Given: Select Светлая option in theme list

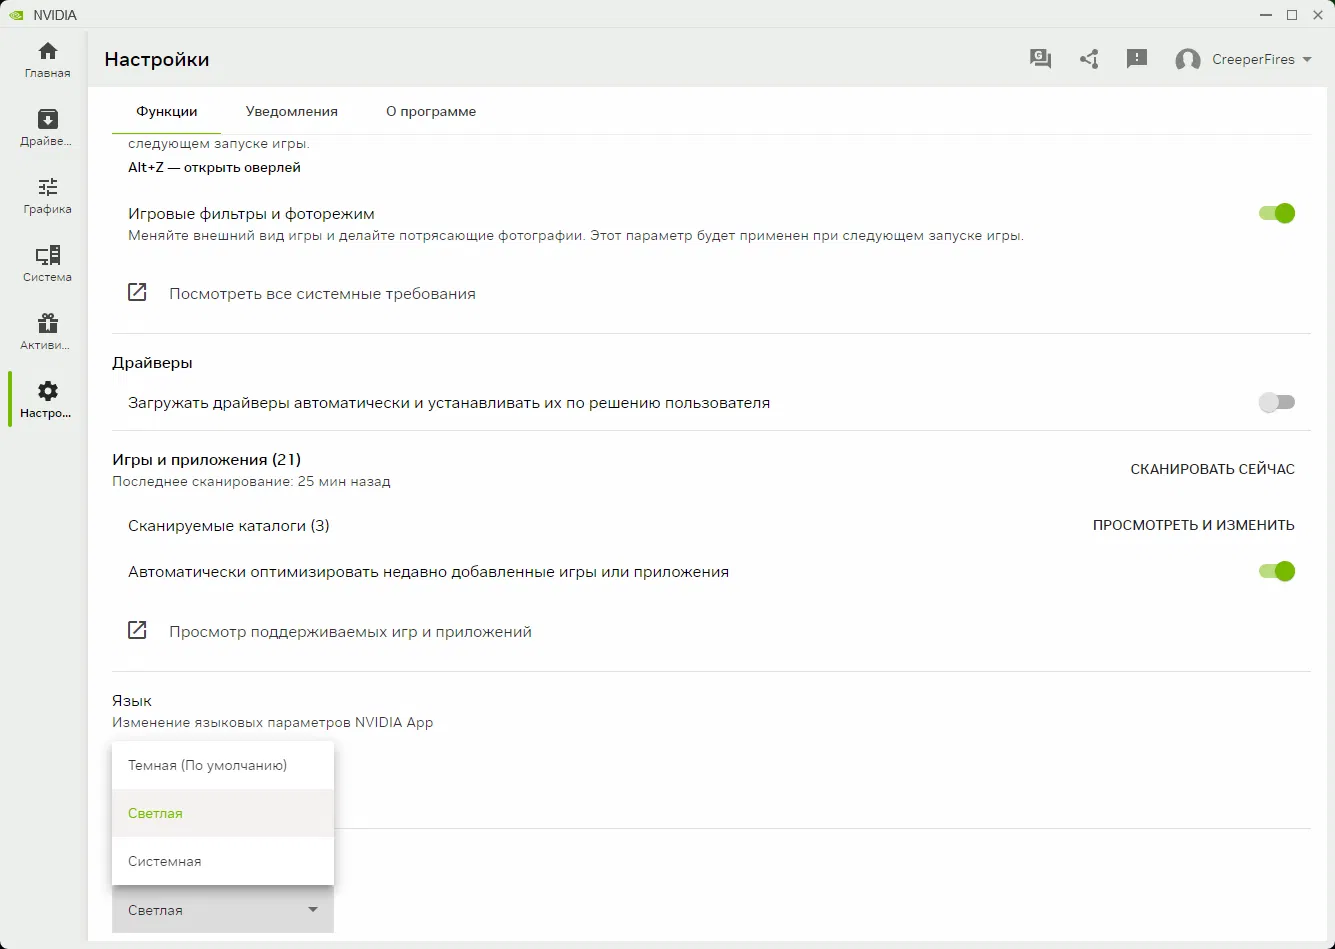Looking at the screenshot, I should click(x=223, y=813).
